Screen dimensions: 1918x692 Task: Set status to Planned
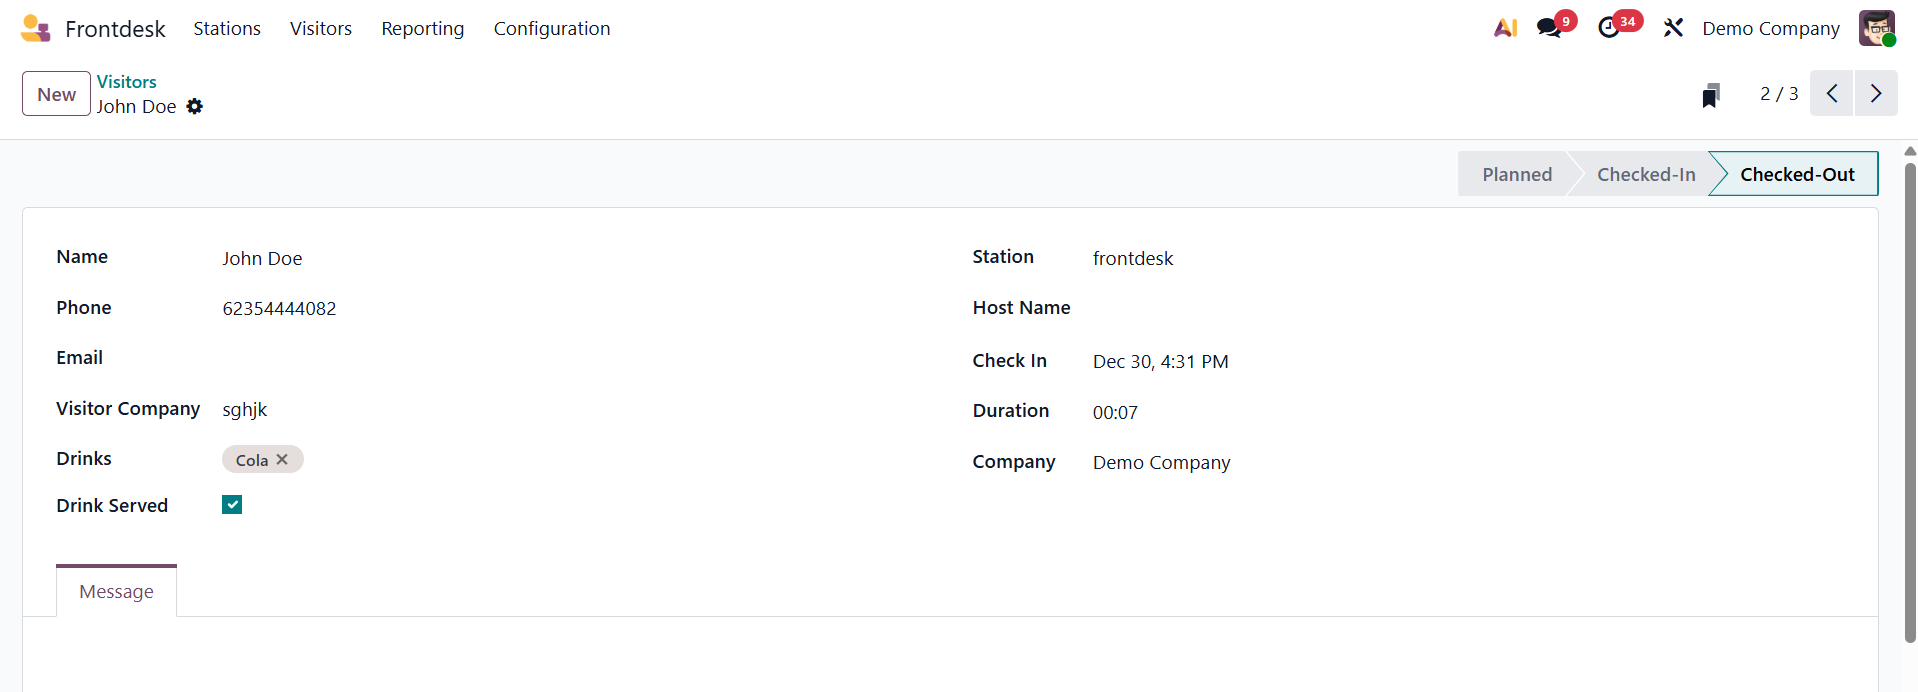point(1516,174)
